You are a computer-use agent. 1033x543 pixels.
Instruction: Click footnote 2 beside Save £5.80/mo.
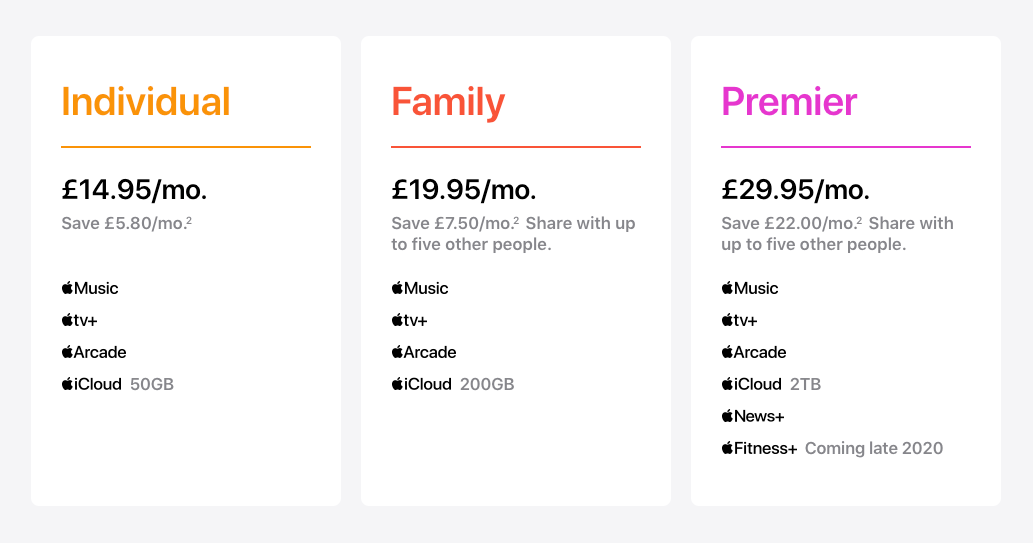(189, 220)
